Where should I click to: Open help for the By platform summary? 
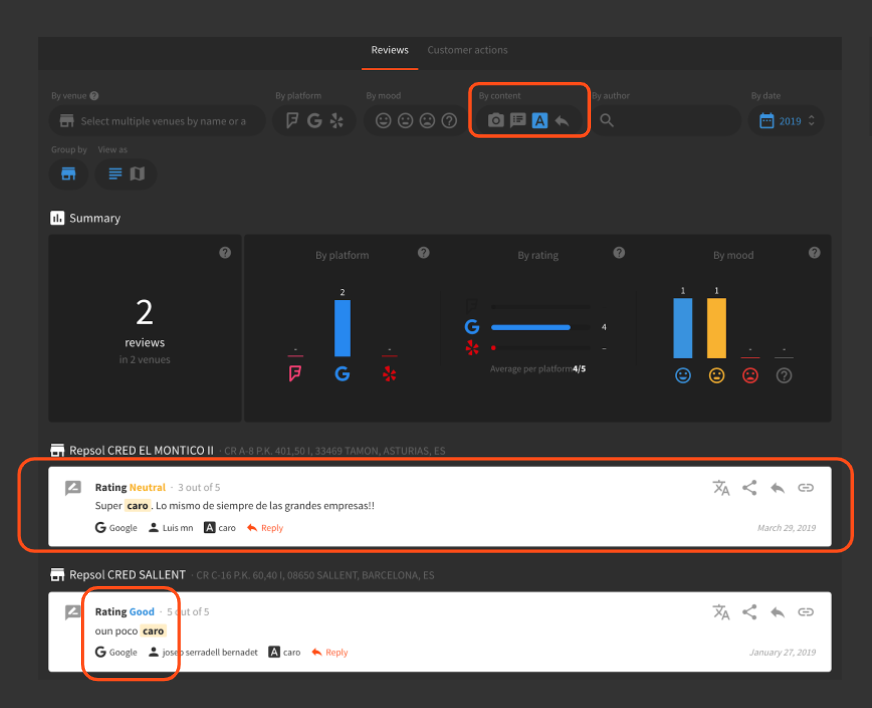click(423, 253)
